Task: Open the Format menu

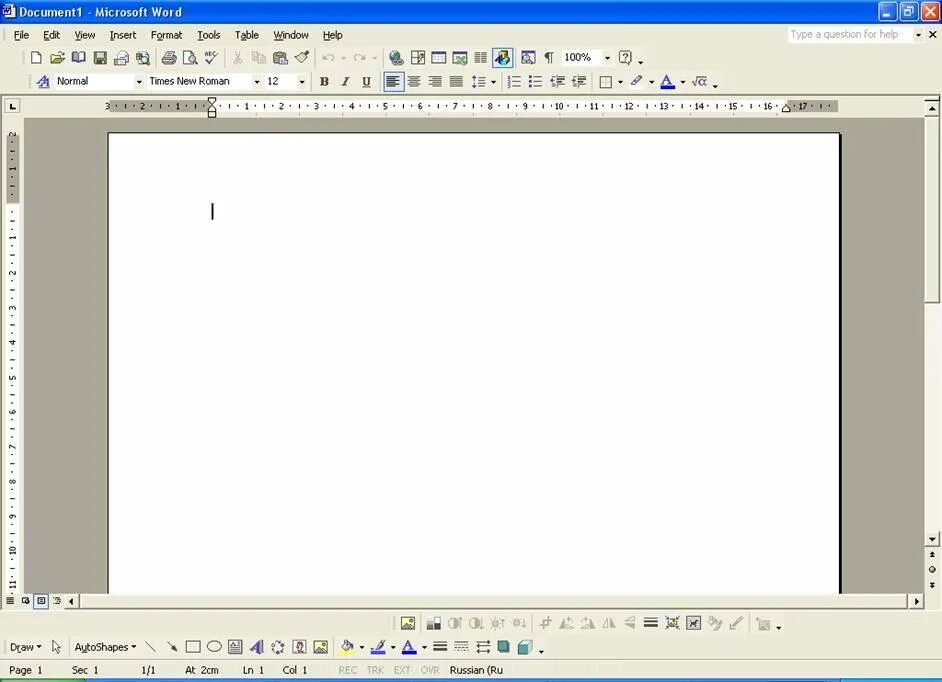Action: (x=166, y=35)
